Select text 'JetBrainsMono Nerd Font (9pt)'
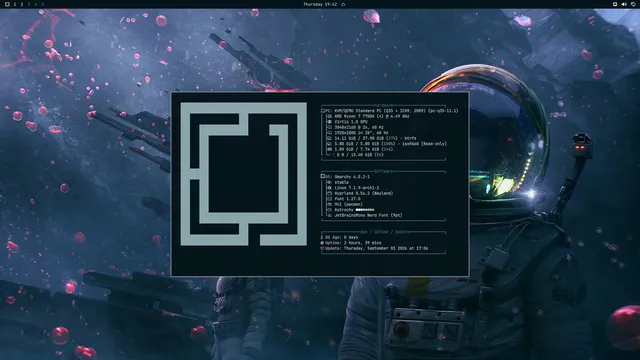 [x=369, y=215]
